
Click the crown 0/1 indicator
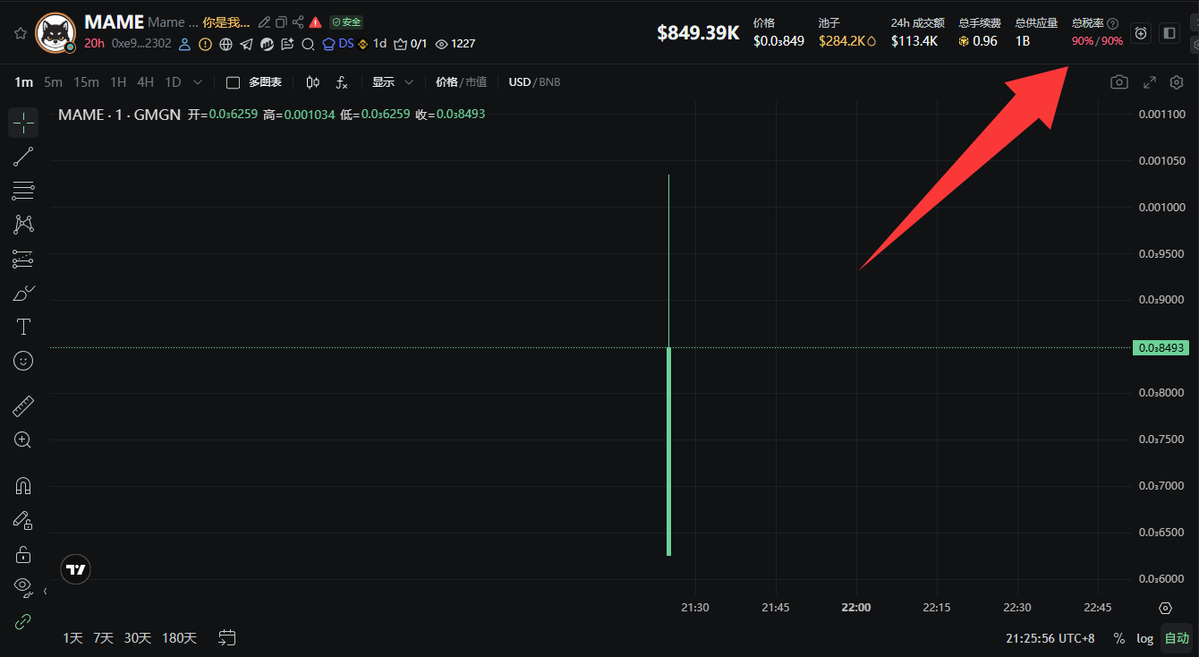coord(410,44)
